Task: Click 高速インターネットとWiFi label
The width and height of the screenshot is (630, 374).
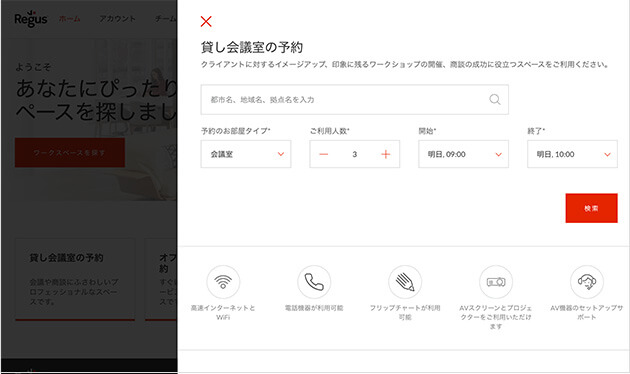Action: tap(223, 313)
